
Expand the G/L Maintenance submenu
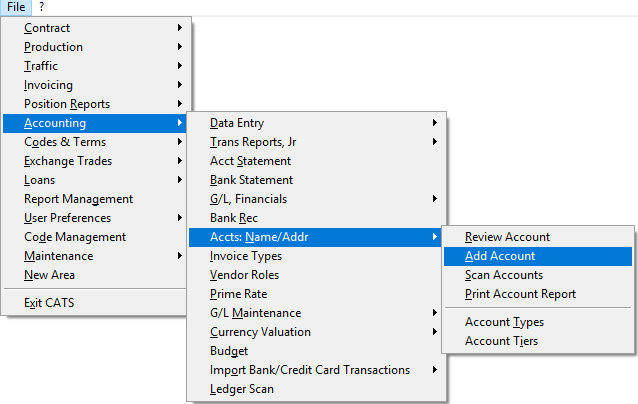click(316, 313)
